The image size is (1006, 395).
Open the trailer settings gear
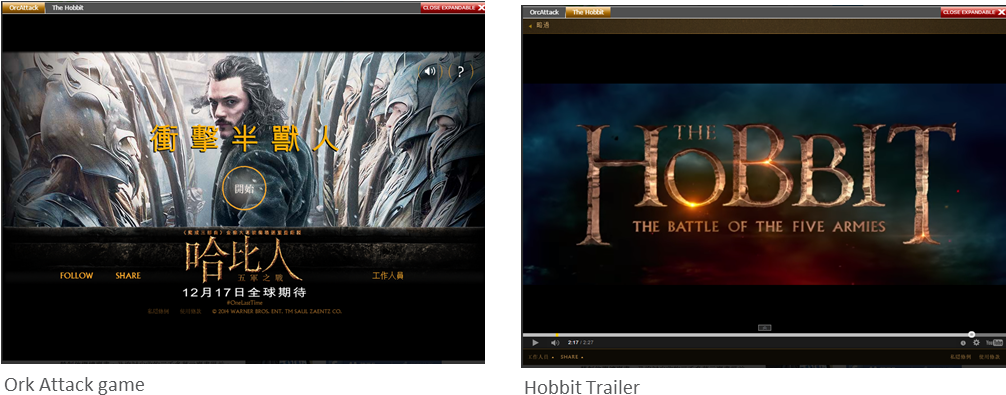[976, 343]
